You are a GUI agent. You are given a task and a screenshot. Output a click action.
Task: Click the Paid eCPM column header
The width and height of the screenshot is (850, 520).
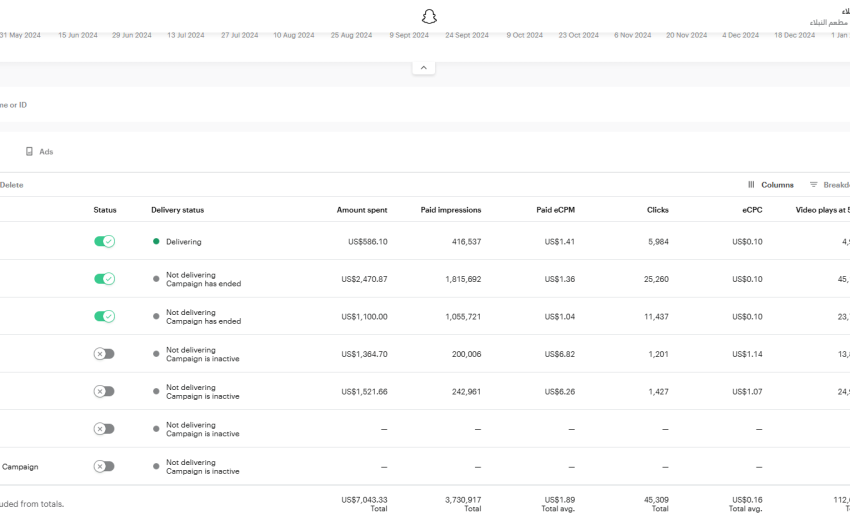coord(555,210)
